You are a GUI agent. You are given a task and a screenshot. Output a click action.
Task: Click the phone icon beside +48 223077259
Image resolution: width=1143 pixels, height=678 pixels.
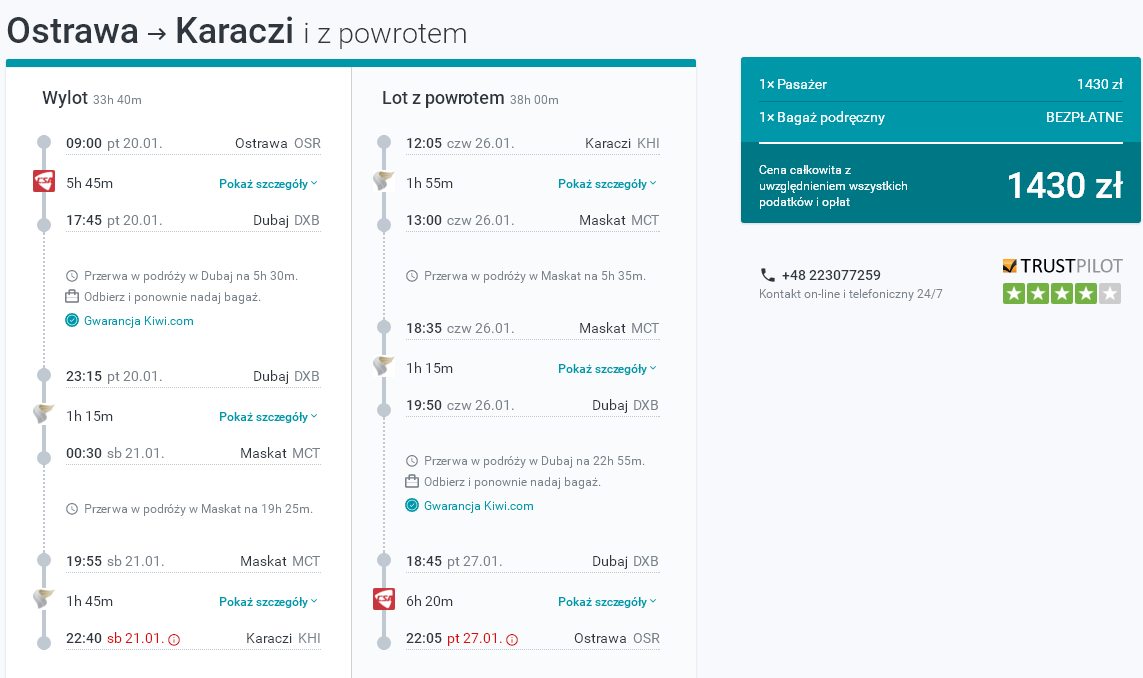768,275
